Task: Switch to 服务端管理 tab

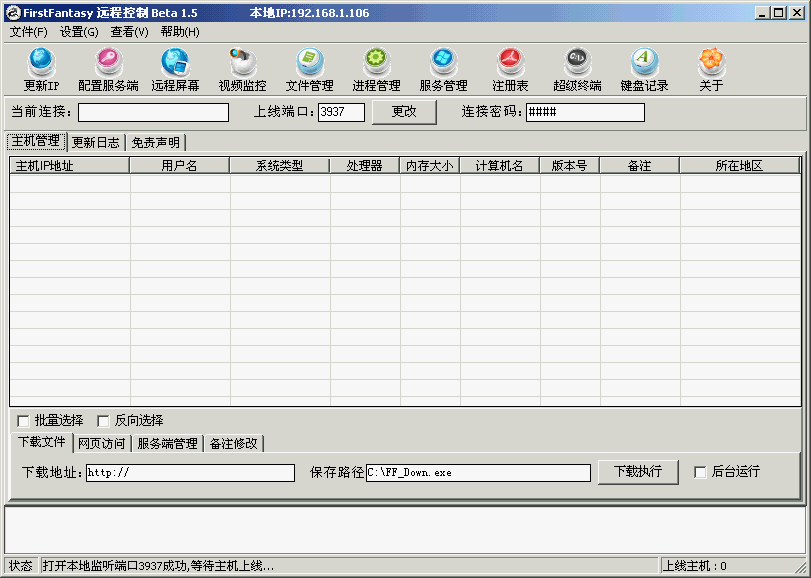Action: tap(167, 443)
